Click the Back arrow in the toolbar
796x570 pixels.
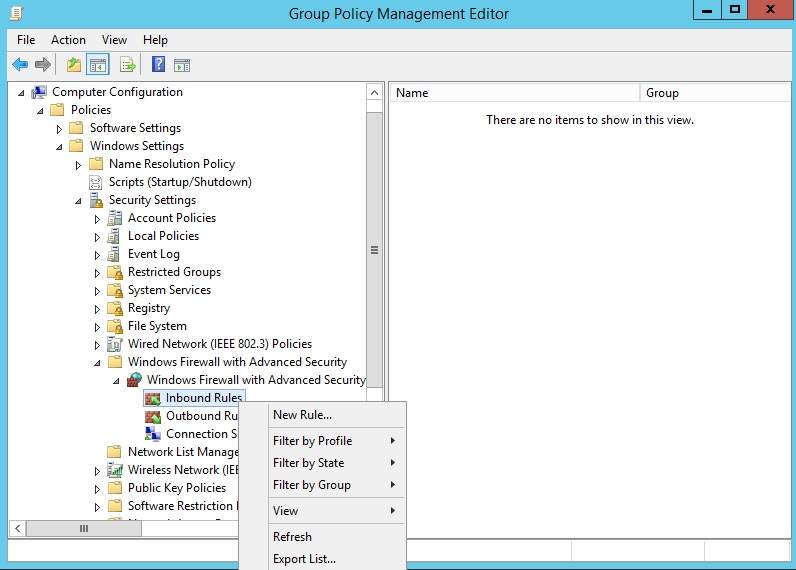[x=20, y=65]
